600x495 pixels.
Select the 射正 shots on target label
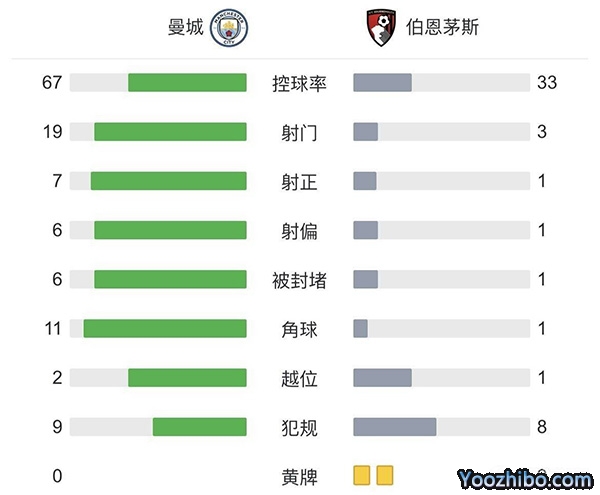pyautogui.click(x=299, y=181)
